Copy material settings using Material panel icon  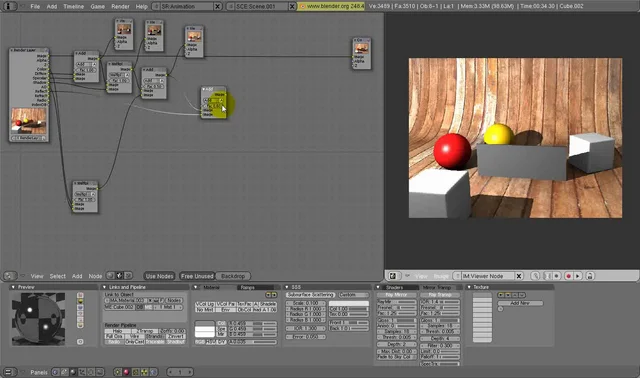coord(269,295)
